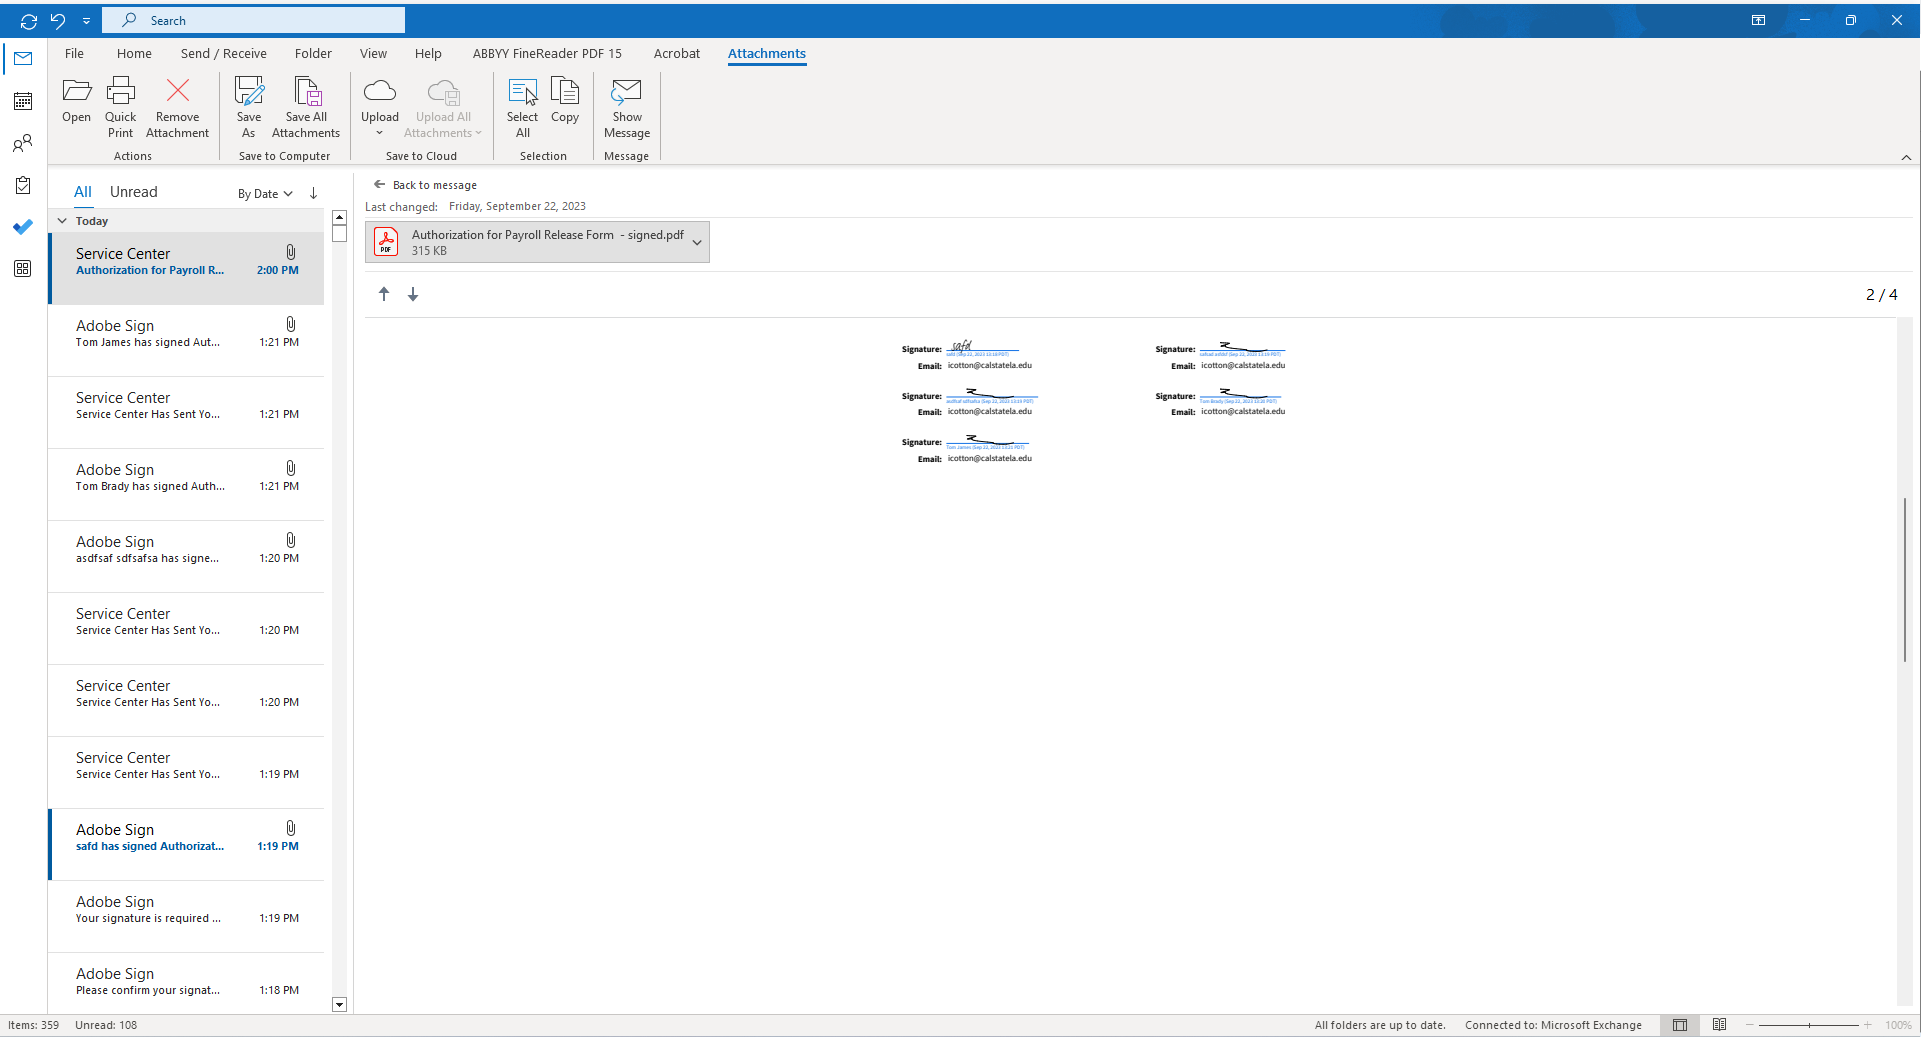The height and width of the screenshot is (1037, 1921).
Task: Switch to the Unread mail filter
Action: pos(134,191)
